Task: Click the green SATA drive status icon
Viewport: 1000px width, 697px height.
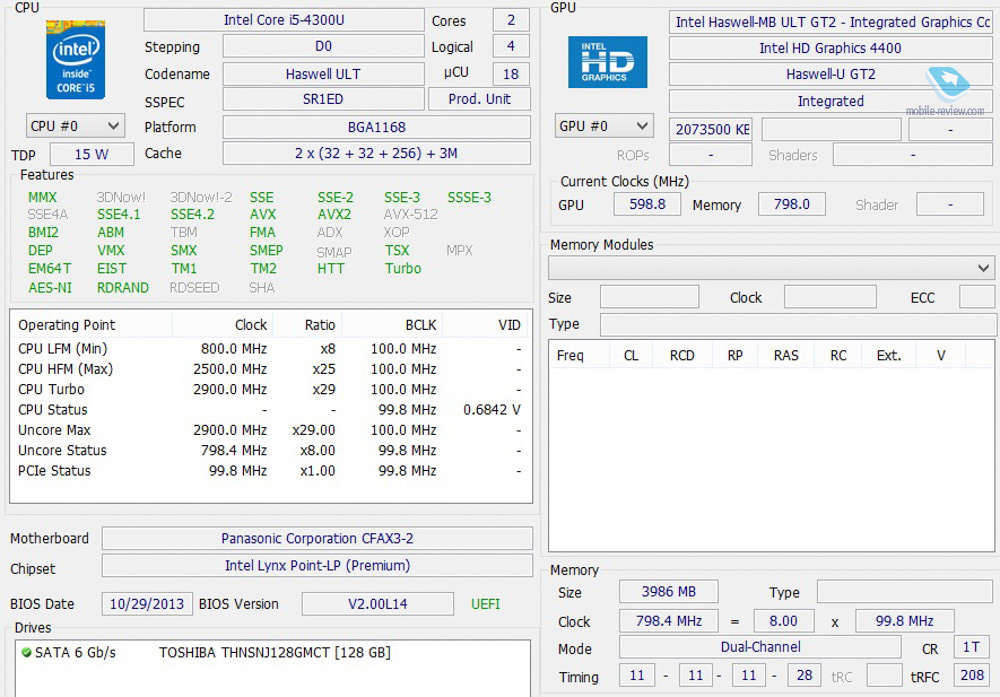Action: tap(26, 652)
